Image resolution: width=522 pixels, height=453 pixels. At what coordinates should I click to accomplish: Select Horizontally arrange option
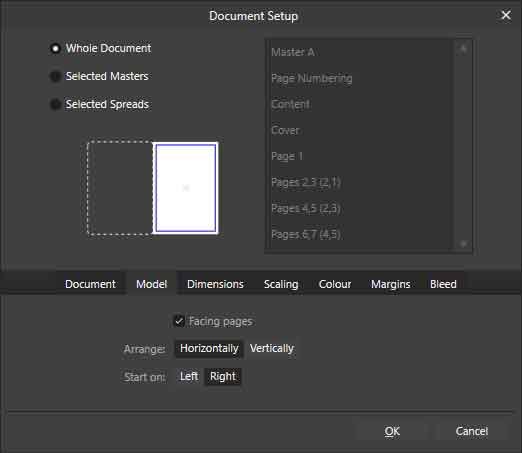click(x=209, y=348)
